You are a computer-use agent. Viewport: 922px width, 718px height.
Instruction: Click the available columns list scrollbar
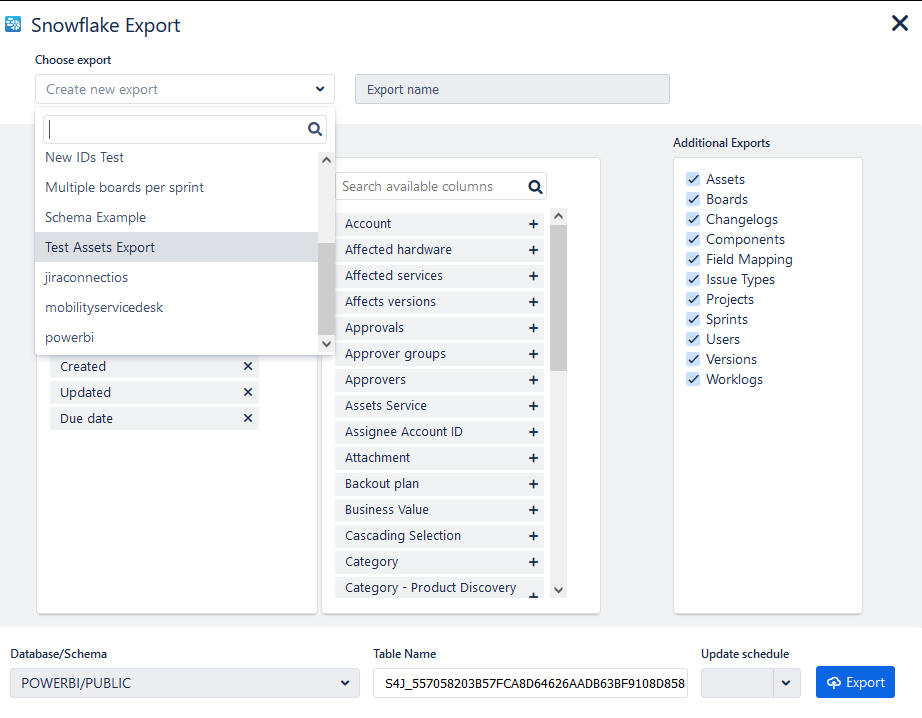[x=559, y=300]
